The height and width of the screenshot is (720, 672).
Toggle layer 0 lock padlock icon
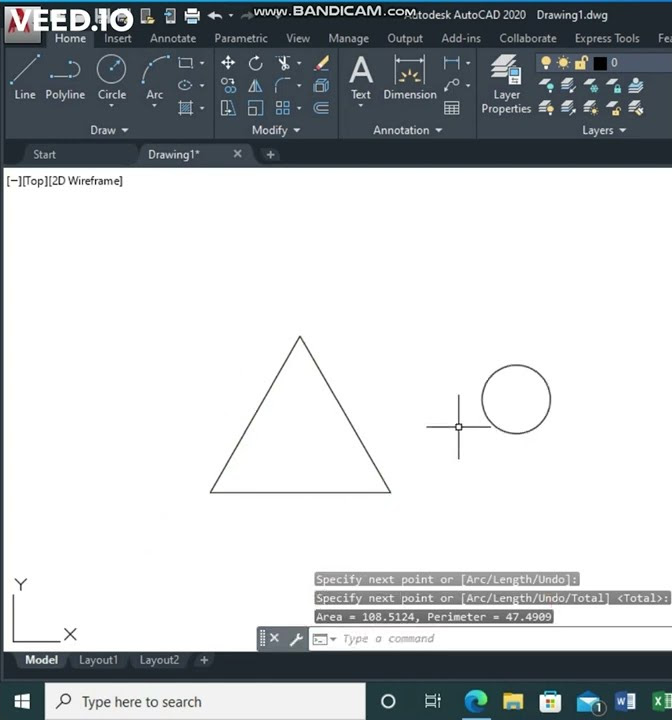point(581,62)
